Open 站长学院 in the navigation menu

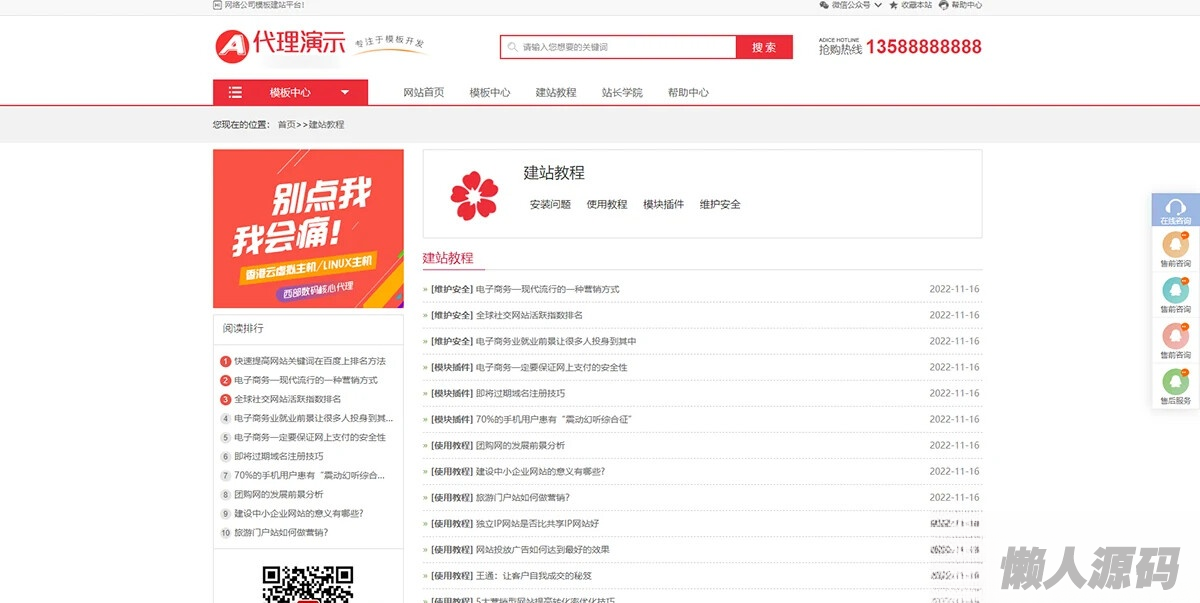(622, 92)
